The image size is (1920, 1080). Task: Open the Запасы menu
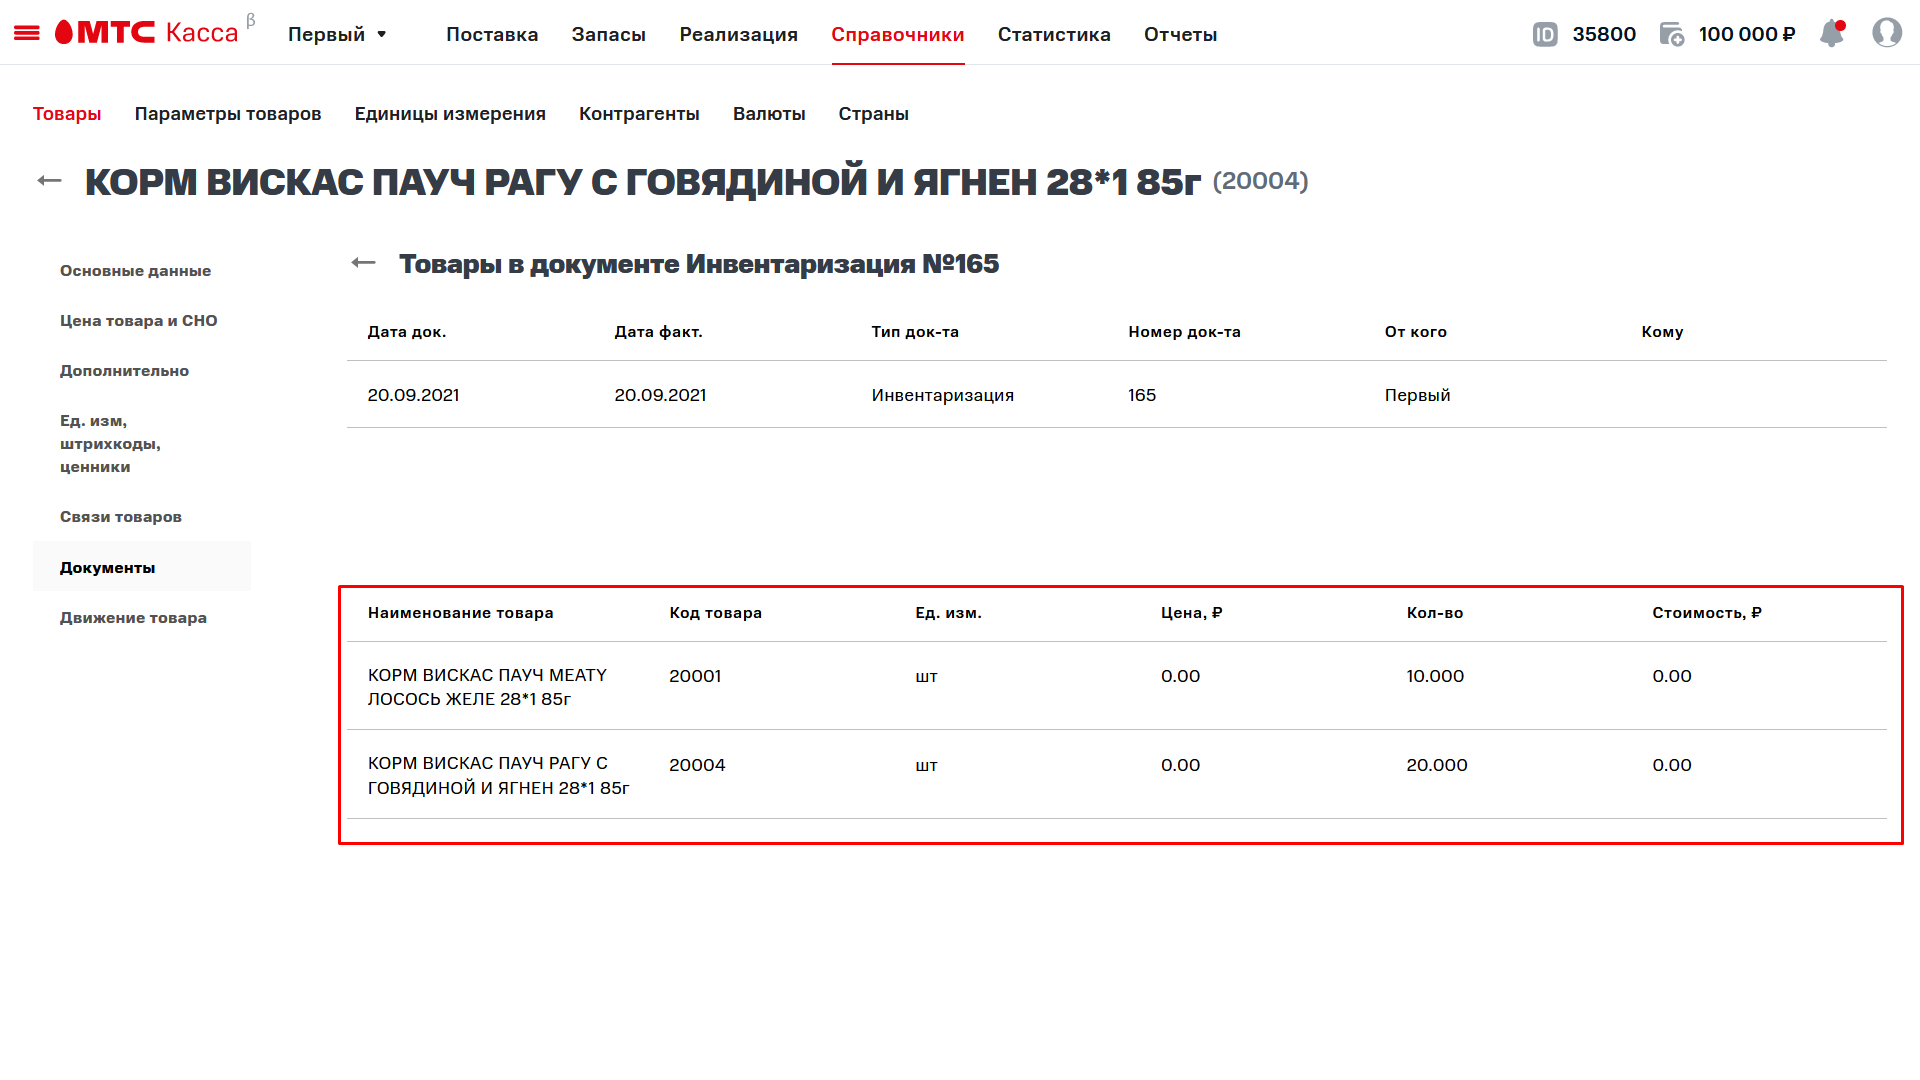[x=609, y=34]
